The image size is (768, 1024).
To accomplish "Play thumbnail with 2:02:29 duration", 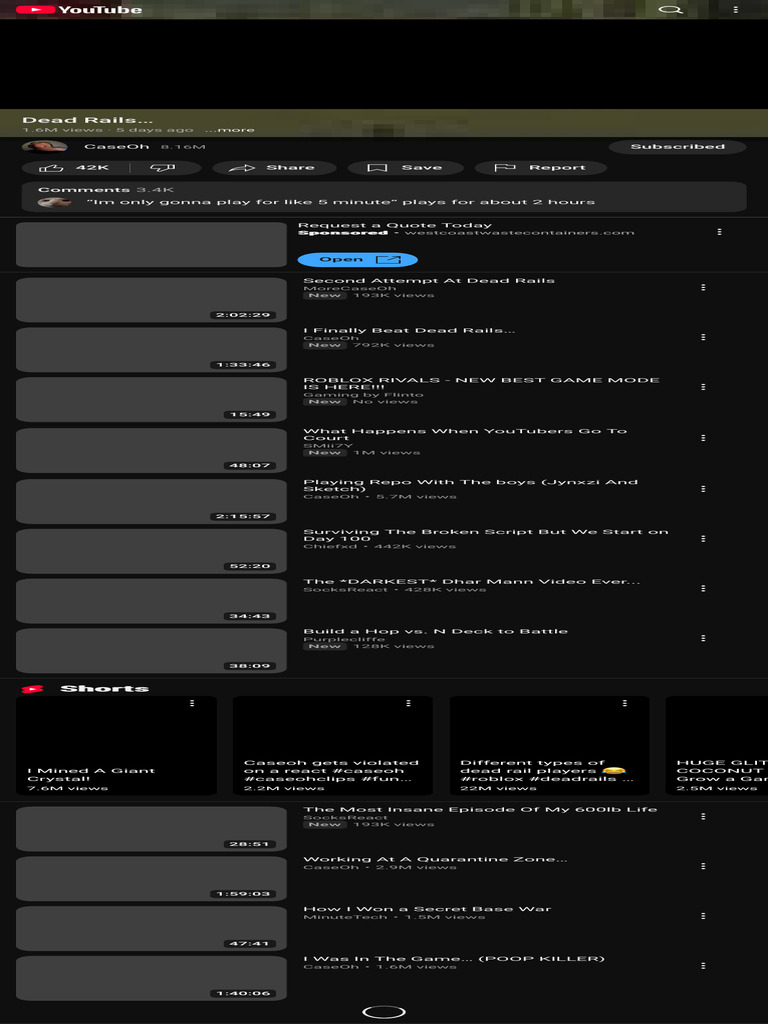I will coord(151,300).
